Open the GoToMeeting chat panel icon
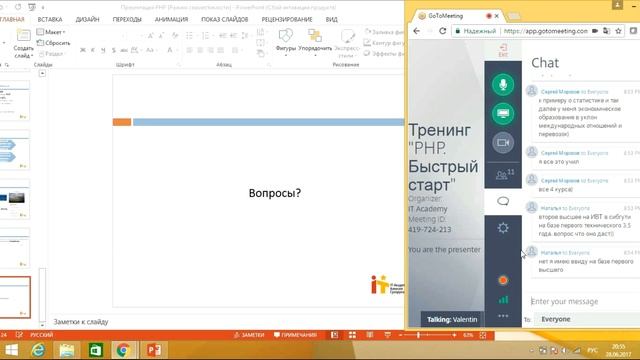The height and width of the screenshot is (360, 640). (x=503, y=201)
